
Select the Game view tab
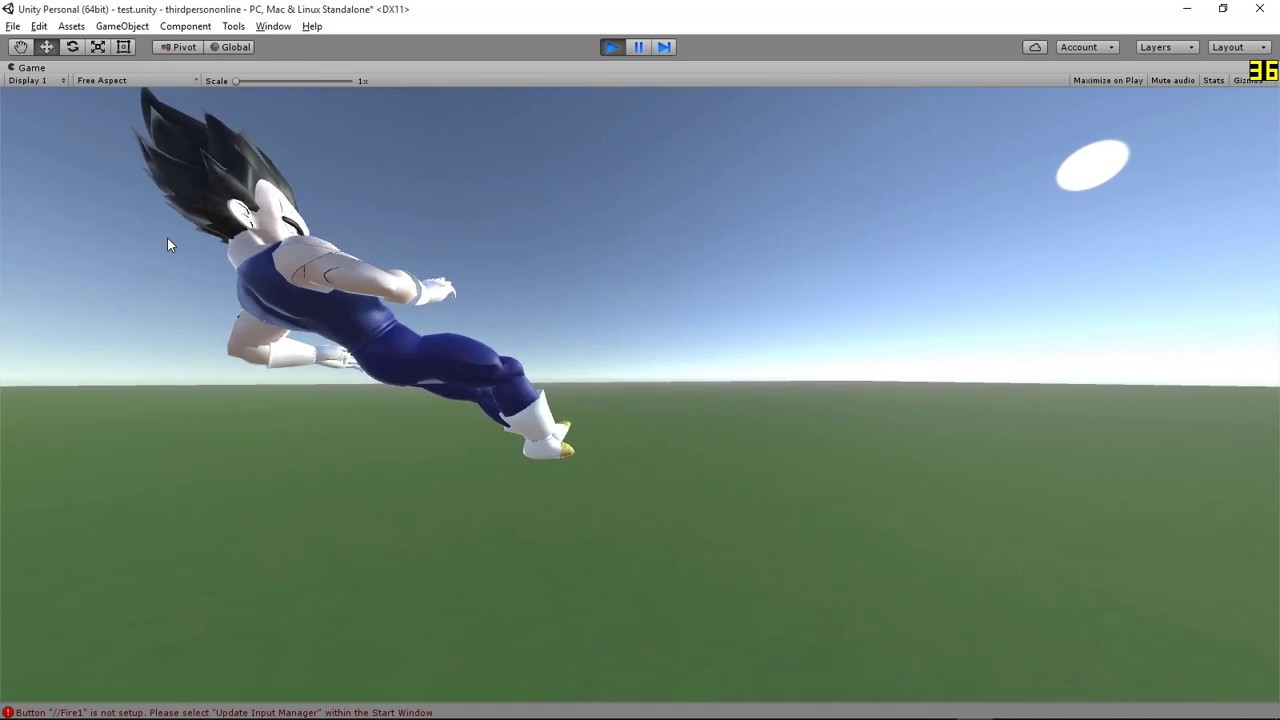pos(27,67)
